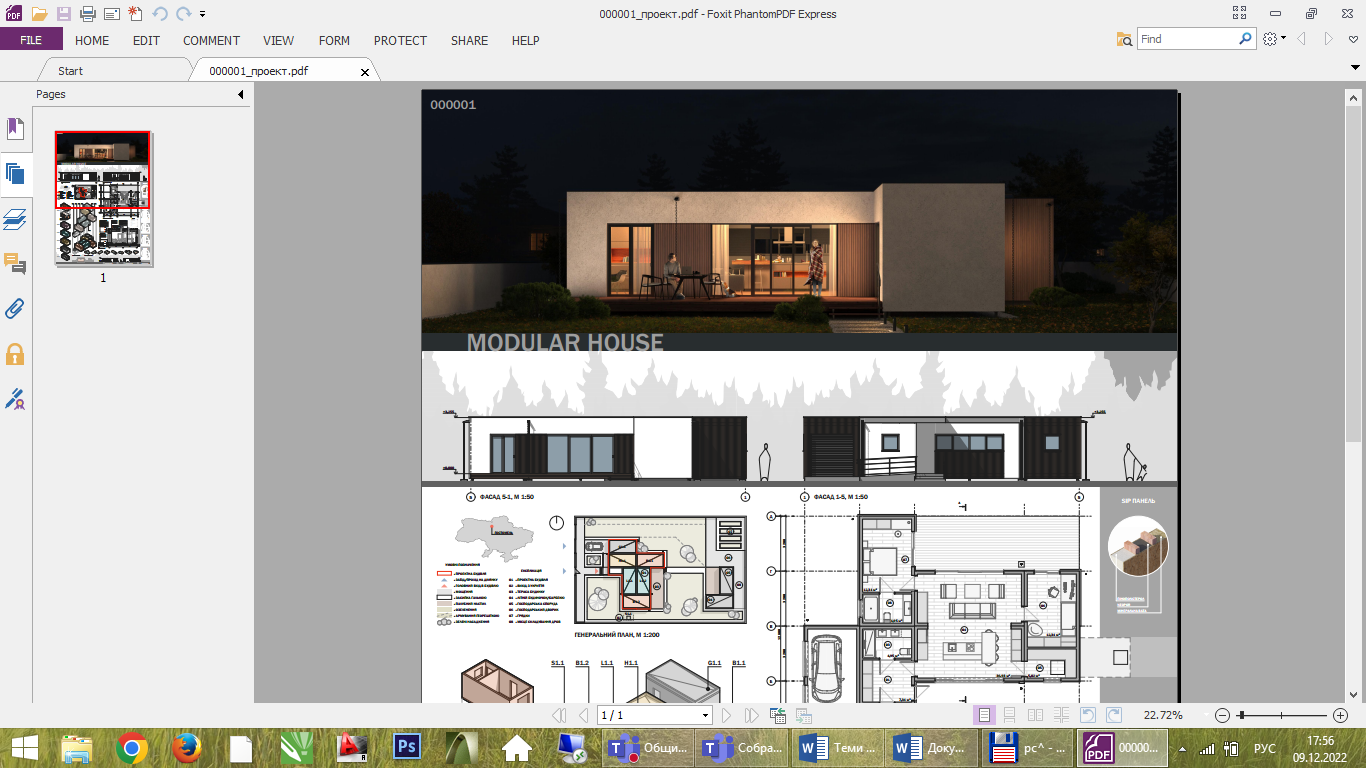Open the Comments navigation panel
The height and width of the screenshot is (768, 1366).
(x=15, y=264)
